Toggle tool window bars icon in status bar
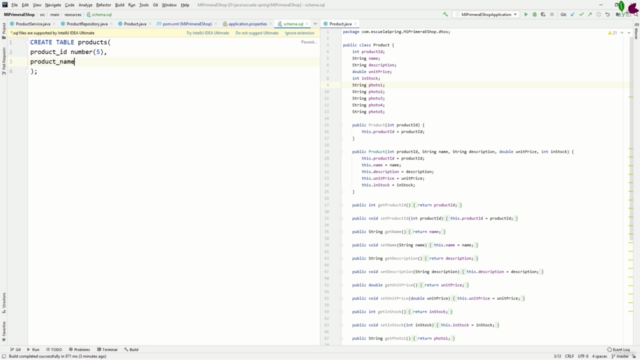This screenshot has width=640, height=360. (4, 356)
